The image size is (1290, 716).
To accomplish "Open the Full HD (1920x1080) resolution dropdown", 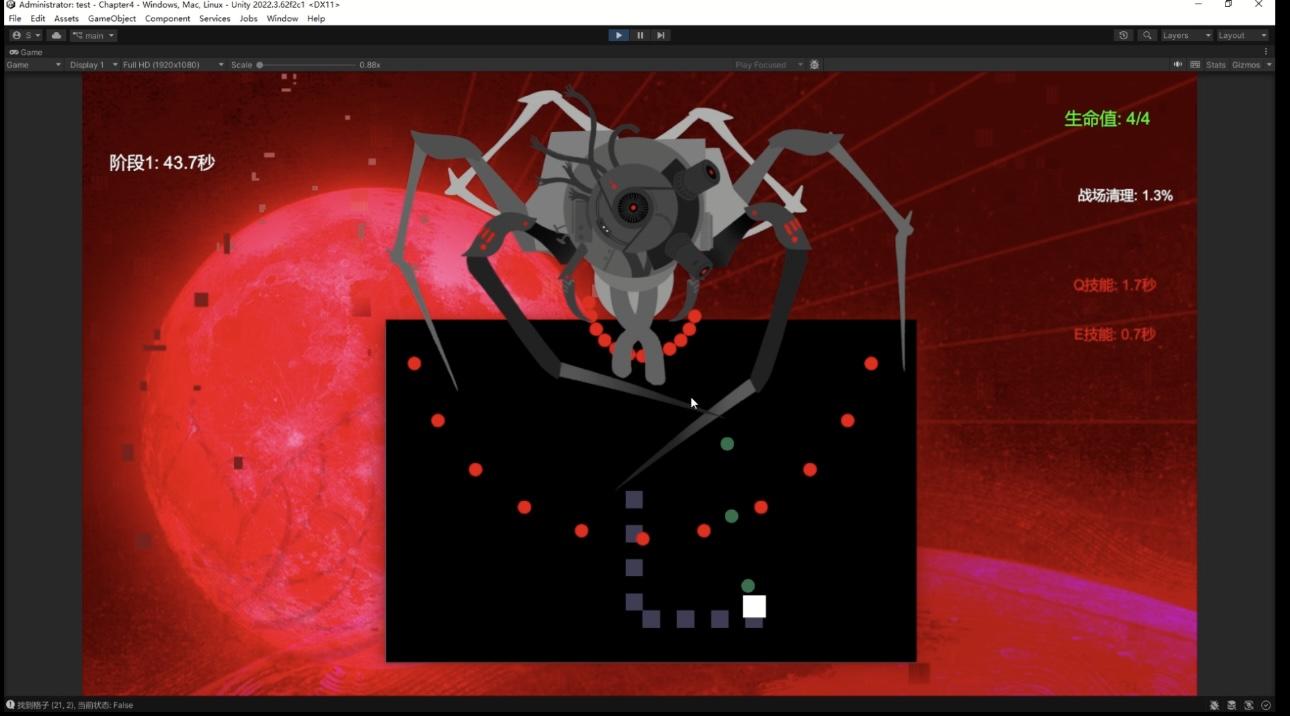I will [x=168, y=65].
